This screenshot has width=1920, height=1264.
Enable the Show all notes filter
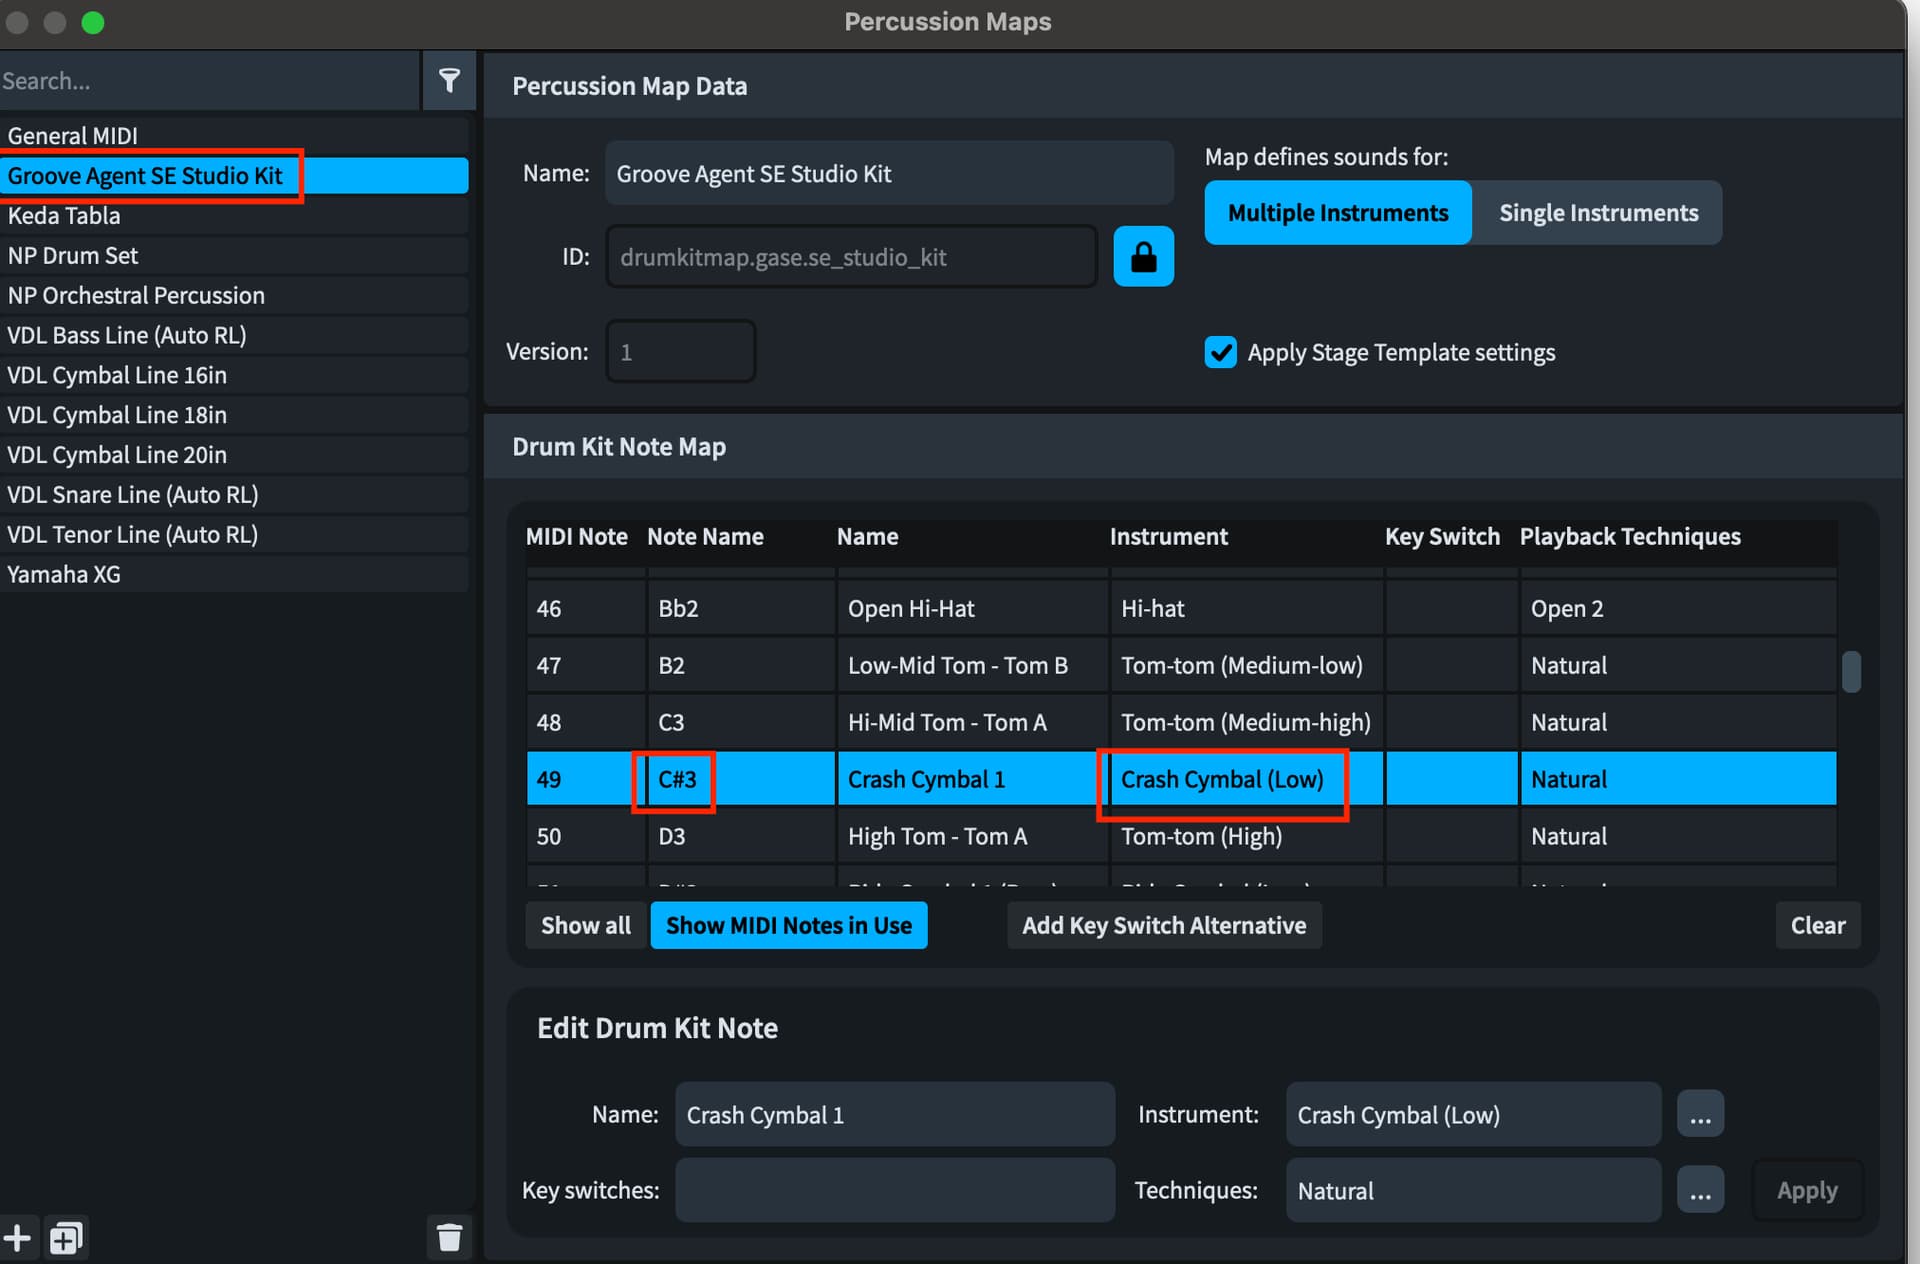pos(585,926)
